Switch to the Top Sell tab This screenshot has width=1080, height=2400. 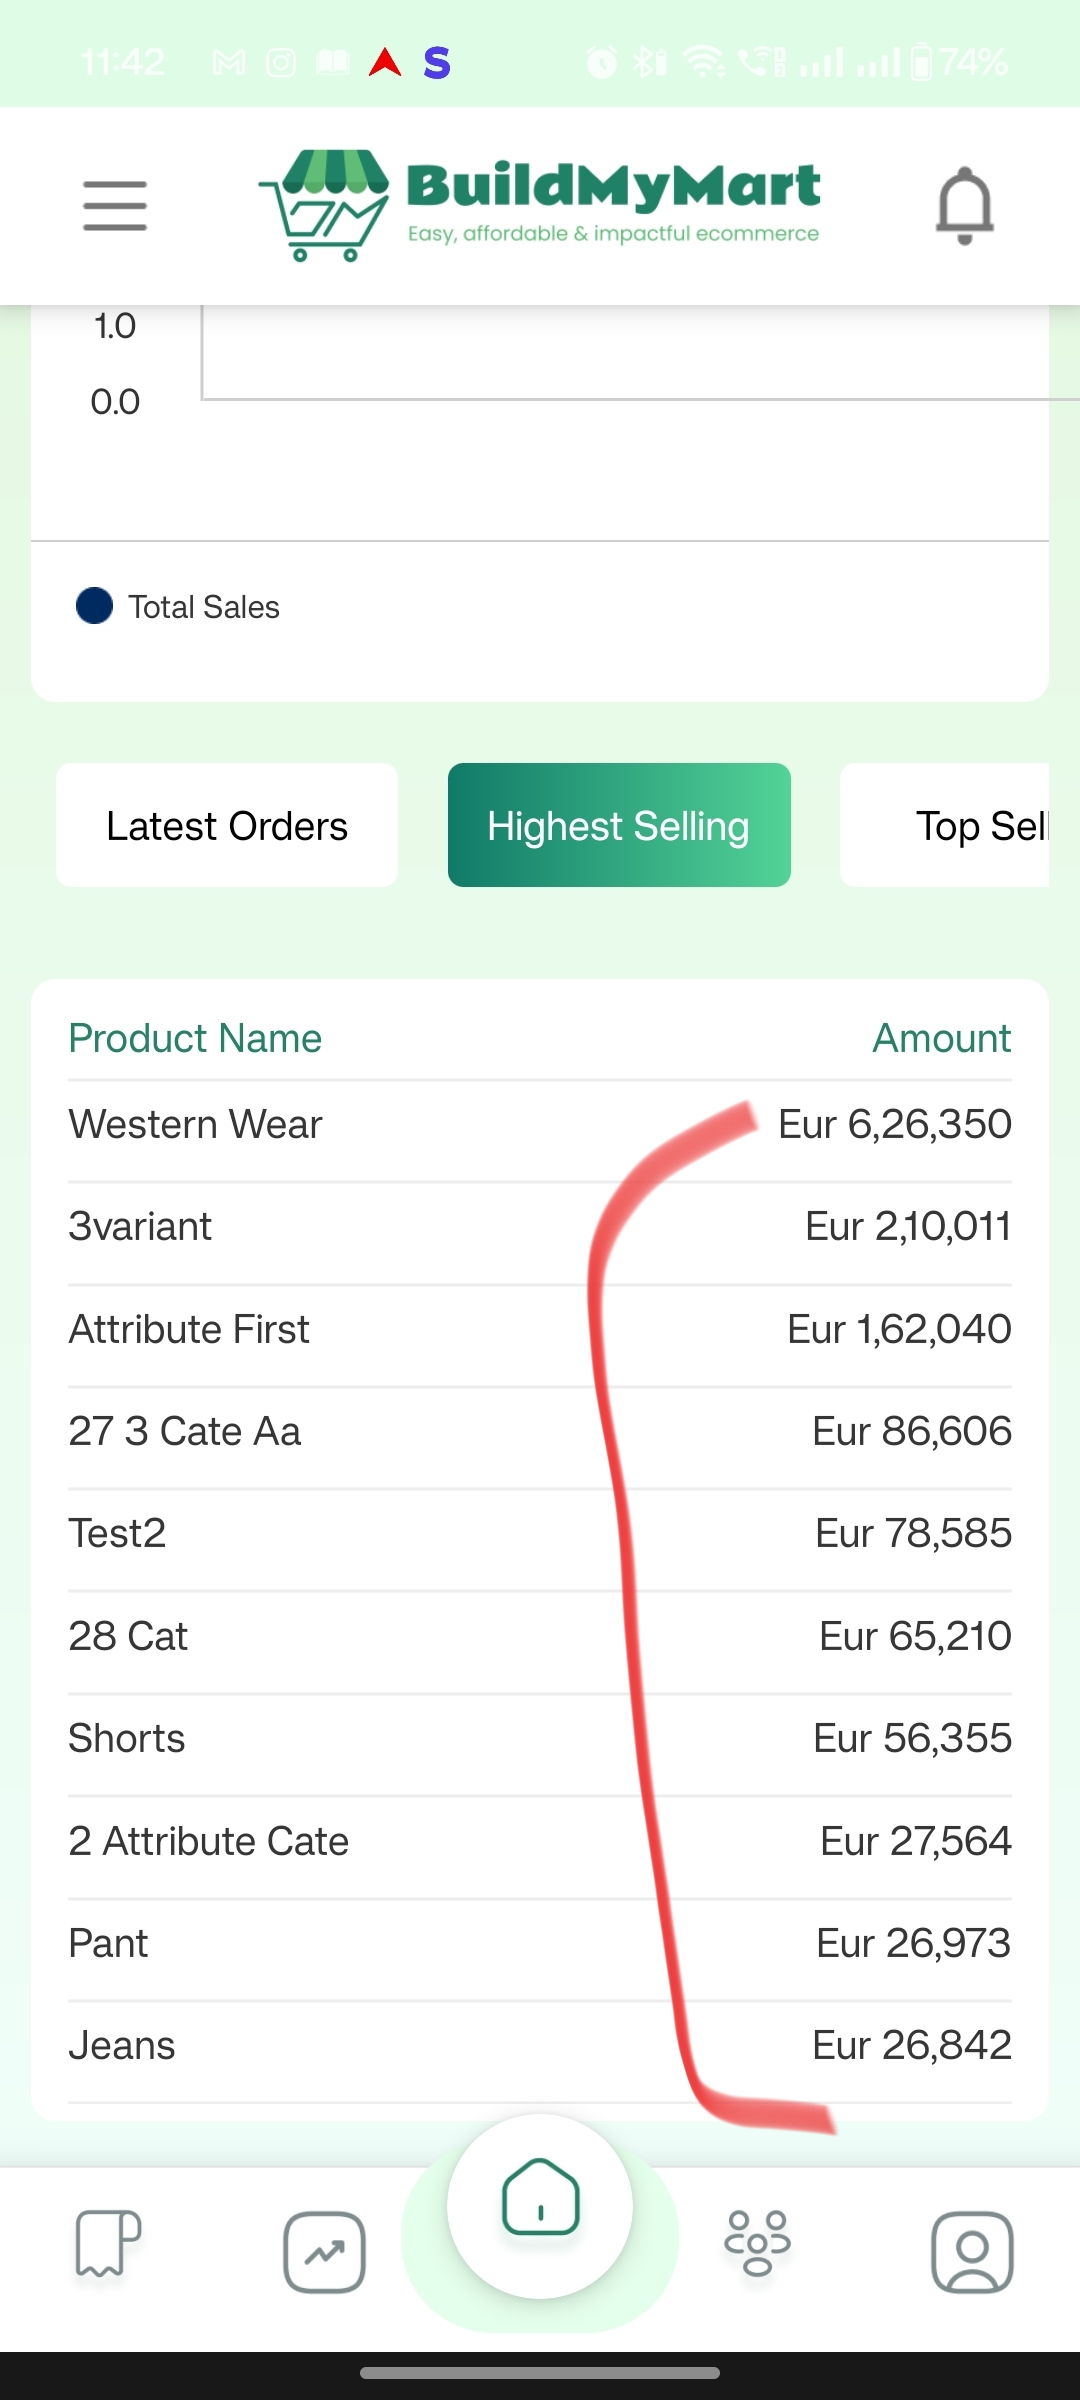pos(945,825)
